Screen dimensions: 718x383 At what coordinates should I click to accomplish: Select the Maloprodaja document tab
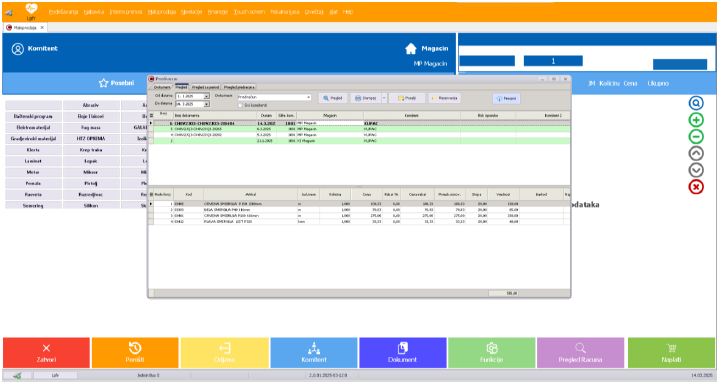click(x=25, y=27)
